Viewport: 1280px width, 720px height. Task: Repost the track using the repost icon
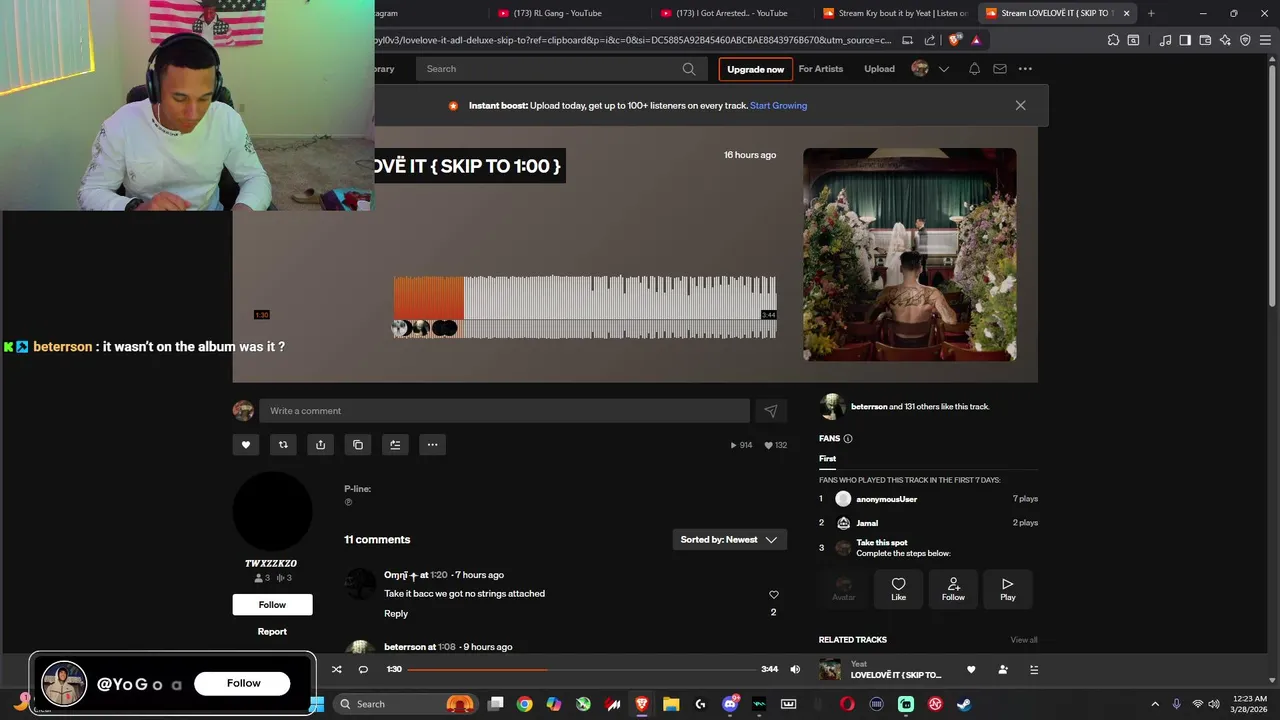pos(283,445)
